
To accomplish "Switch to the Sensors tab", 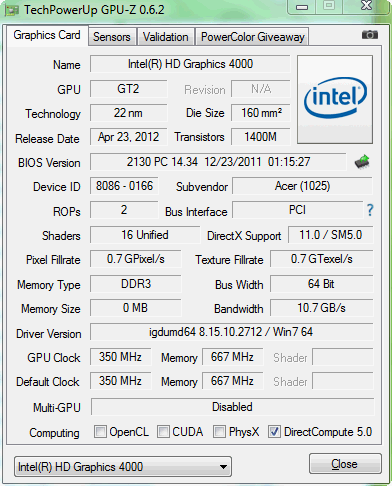I will (112, 37).
